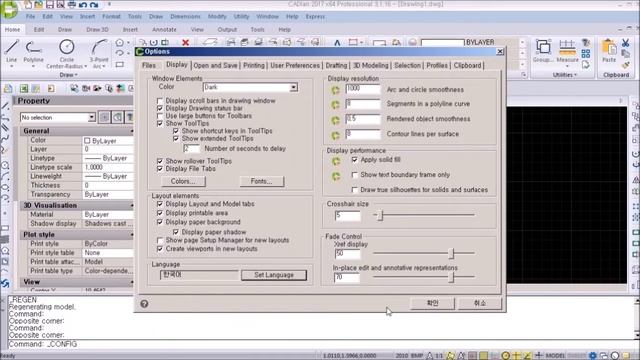Open the Circle Center-Radius dropdown arrow
This screenshot has width=640, height=360.
tap(86, 66)
